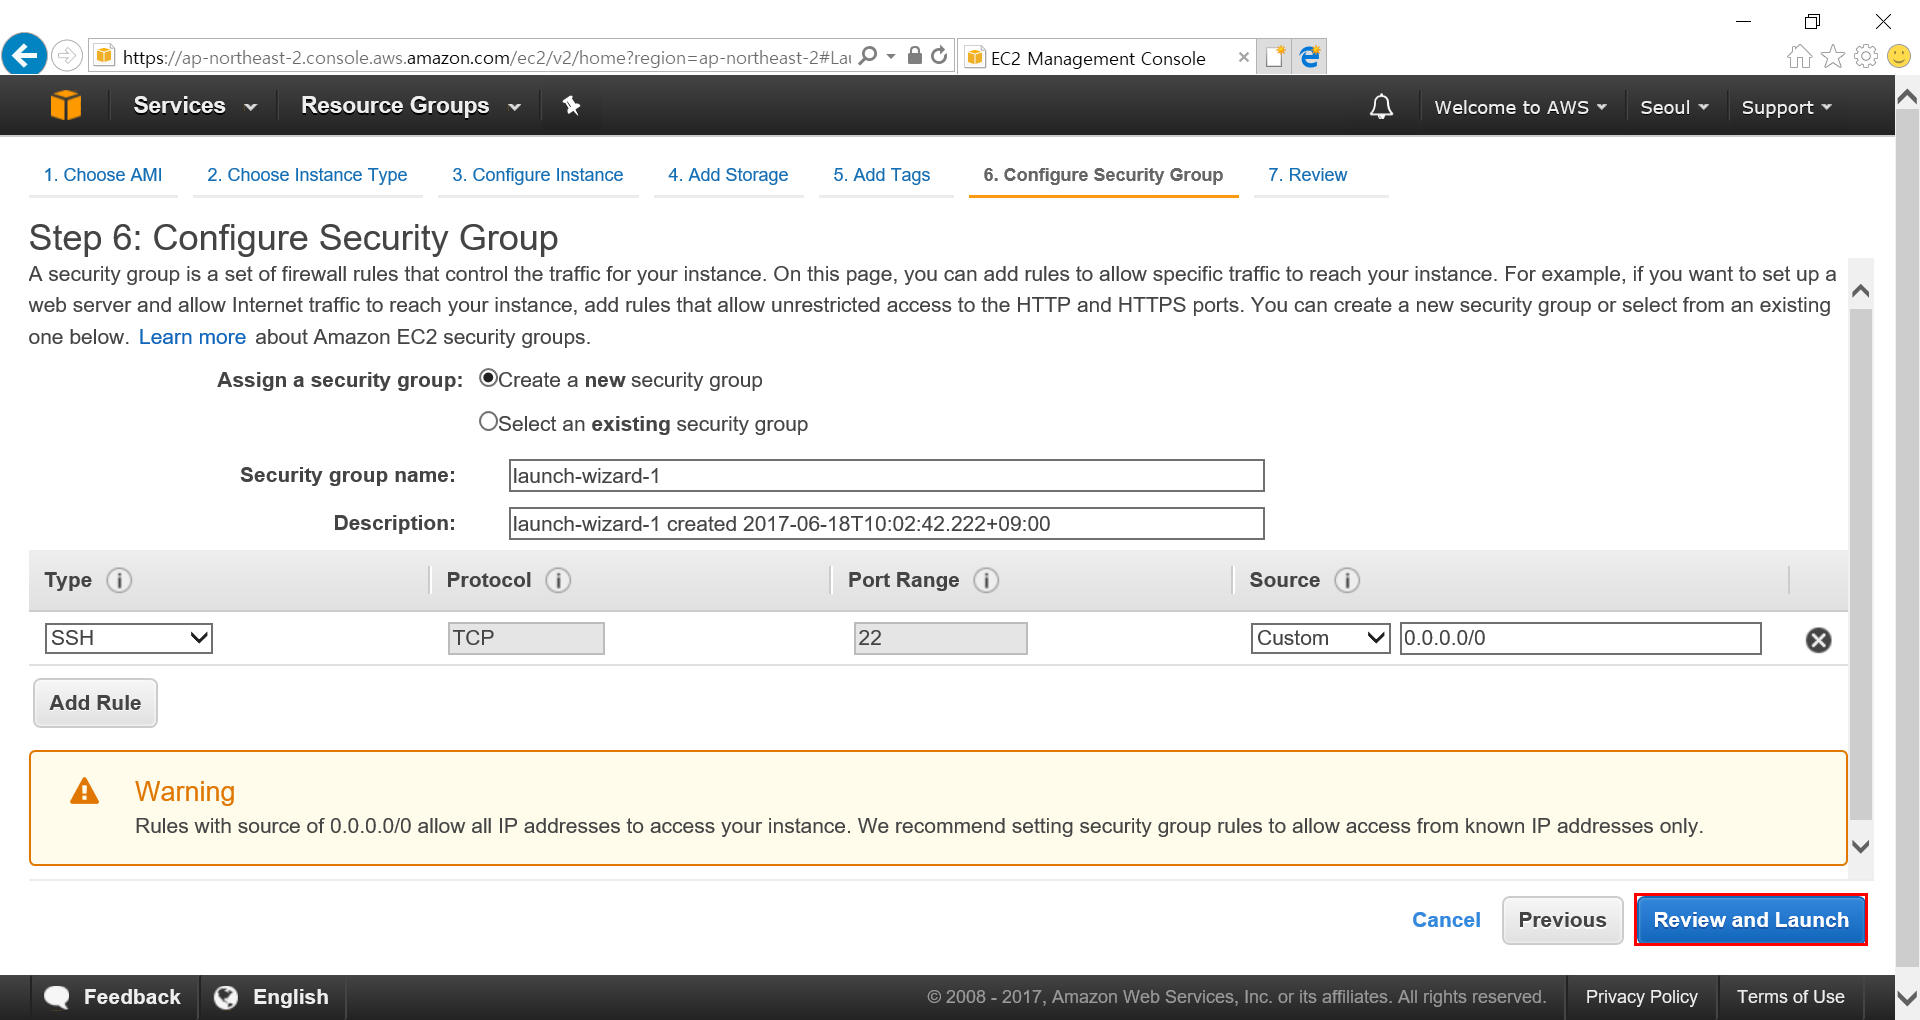Click the Add Rule button
The width and height of the screenshot is (1920, 1020).
click(96, 703)
